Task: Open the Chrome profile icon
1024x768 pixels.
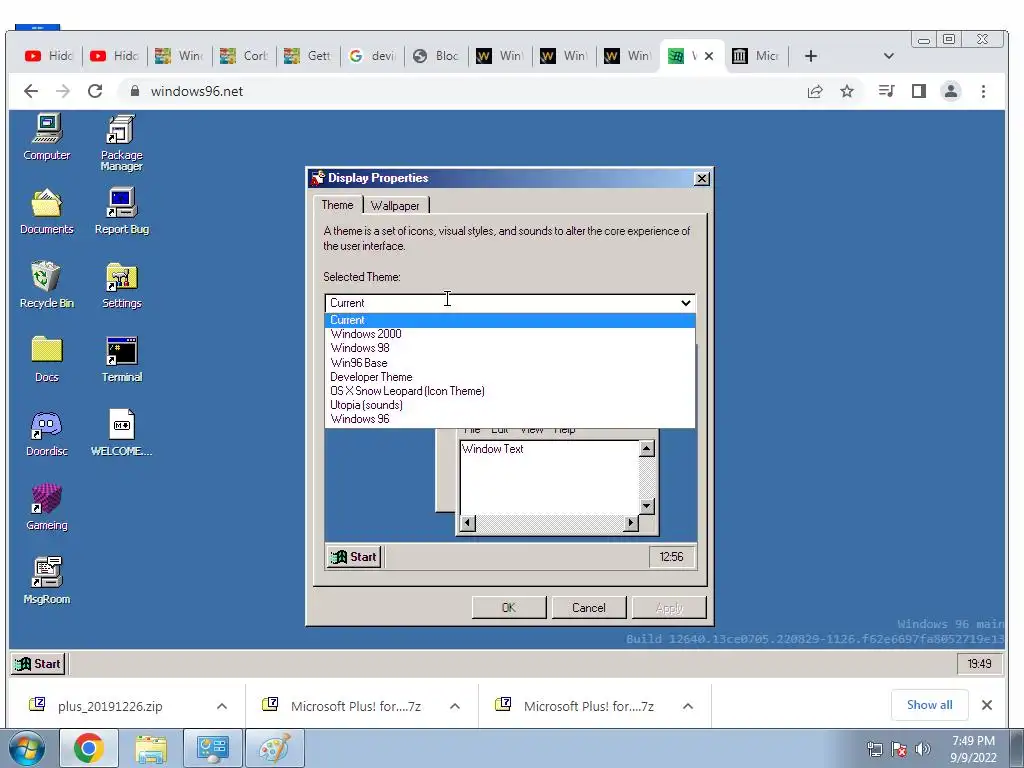Action: click(951, 91)
